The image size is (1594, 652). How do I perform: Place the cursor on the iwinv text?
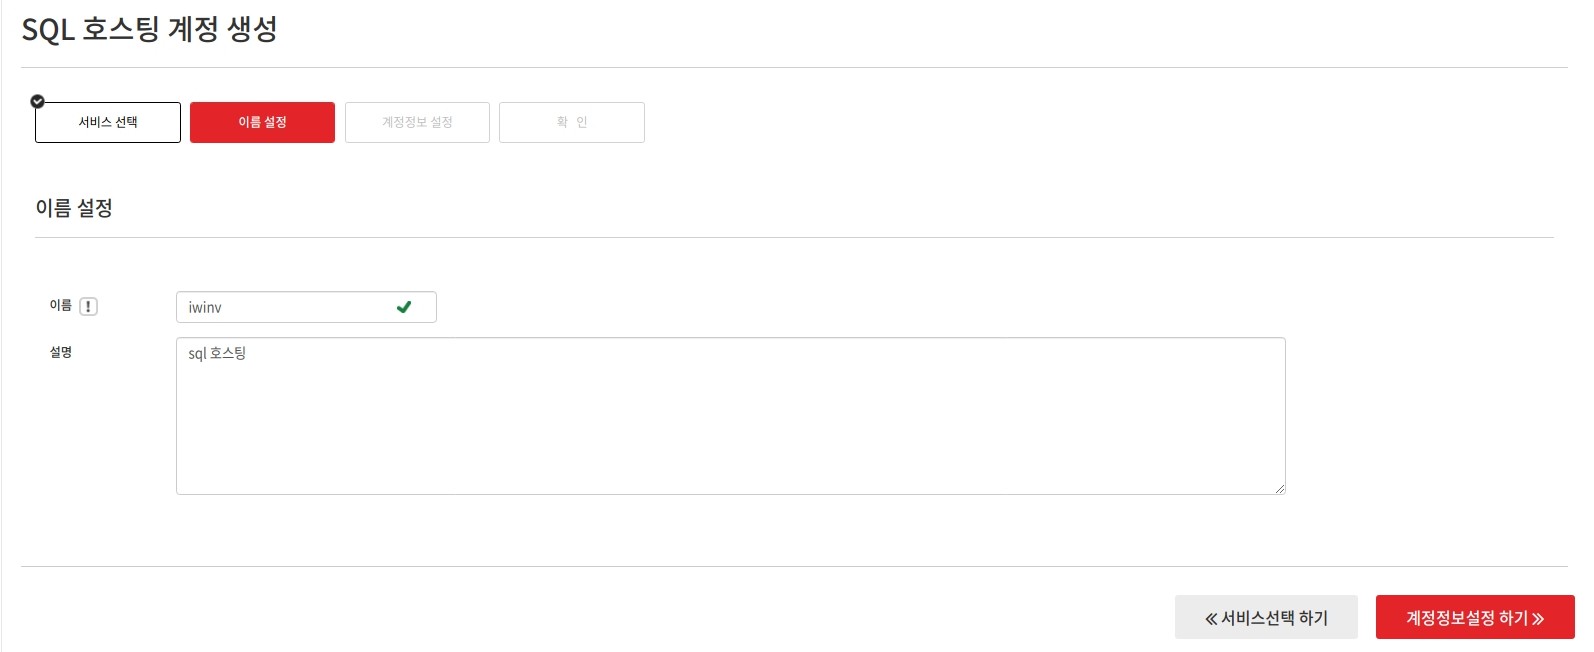click(x=205, y=307)
